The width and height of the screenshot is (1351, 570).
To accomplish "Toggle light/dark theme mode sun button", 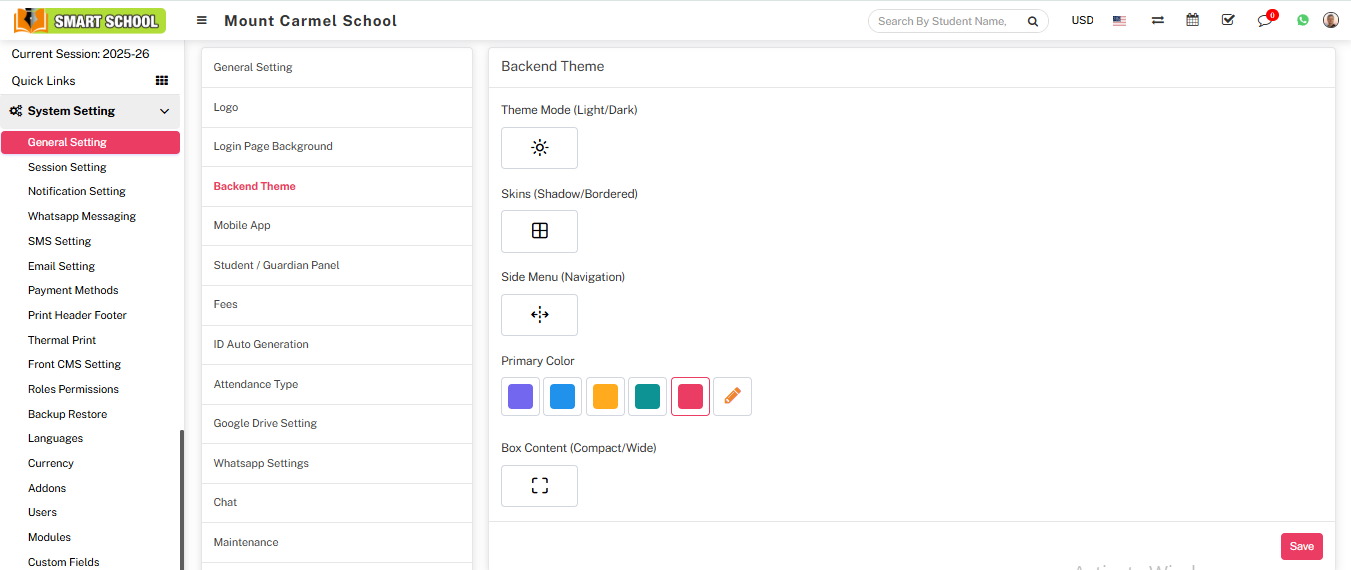I will point(539,148).
